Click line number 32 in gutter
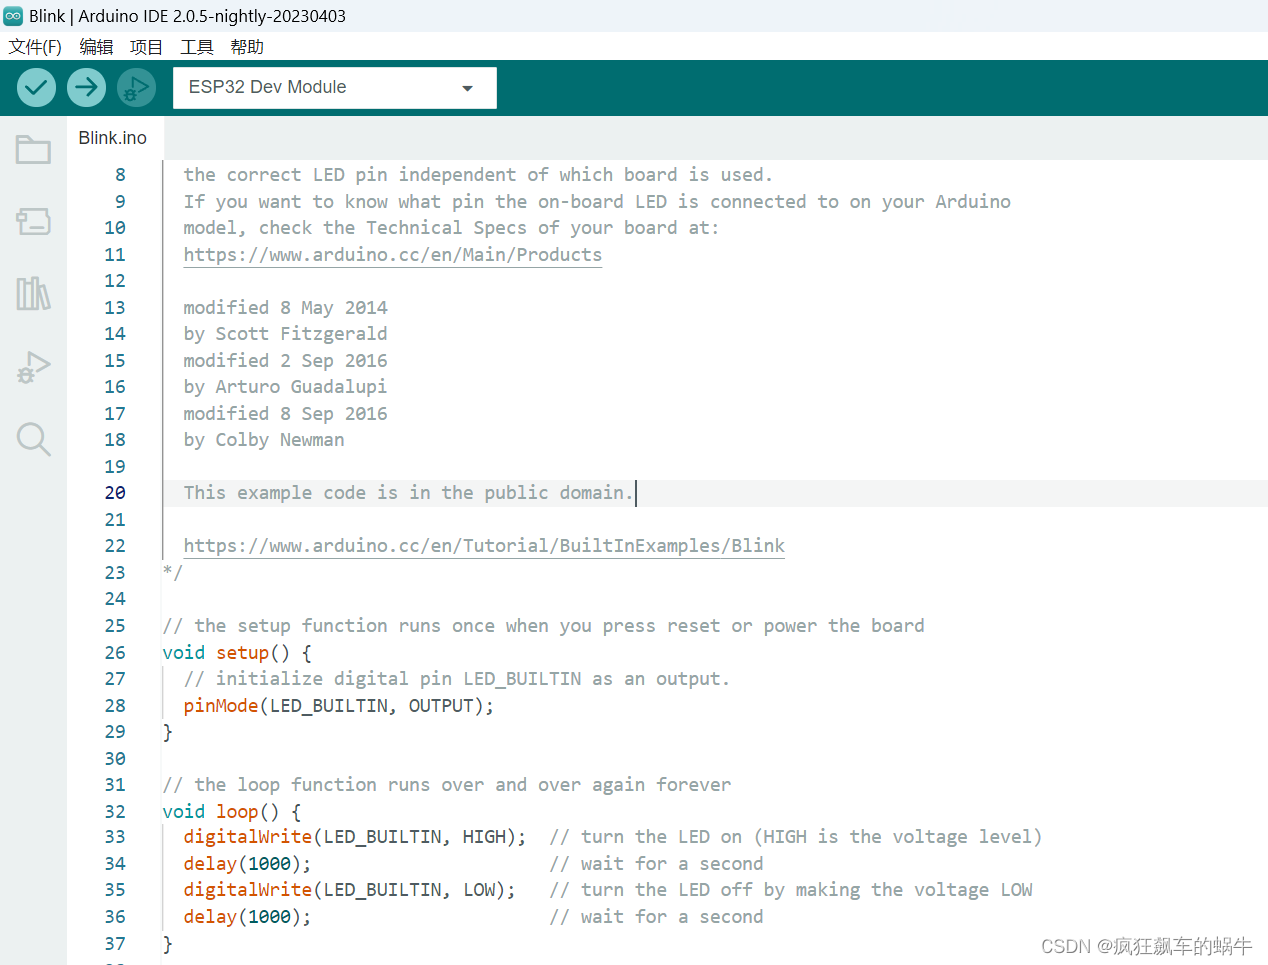 pyautogui.click(x=115, y=811)
